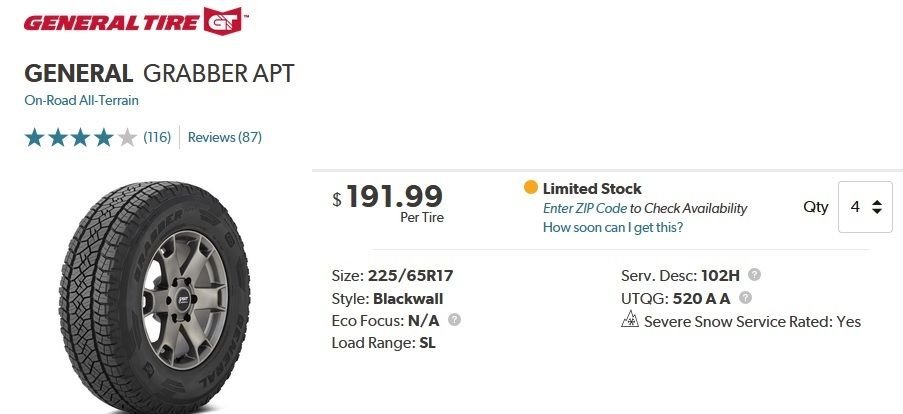Select the first rating star

coord(35,137)
